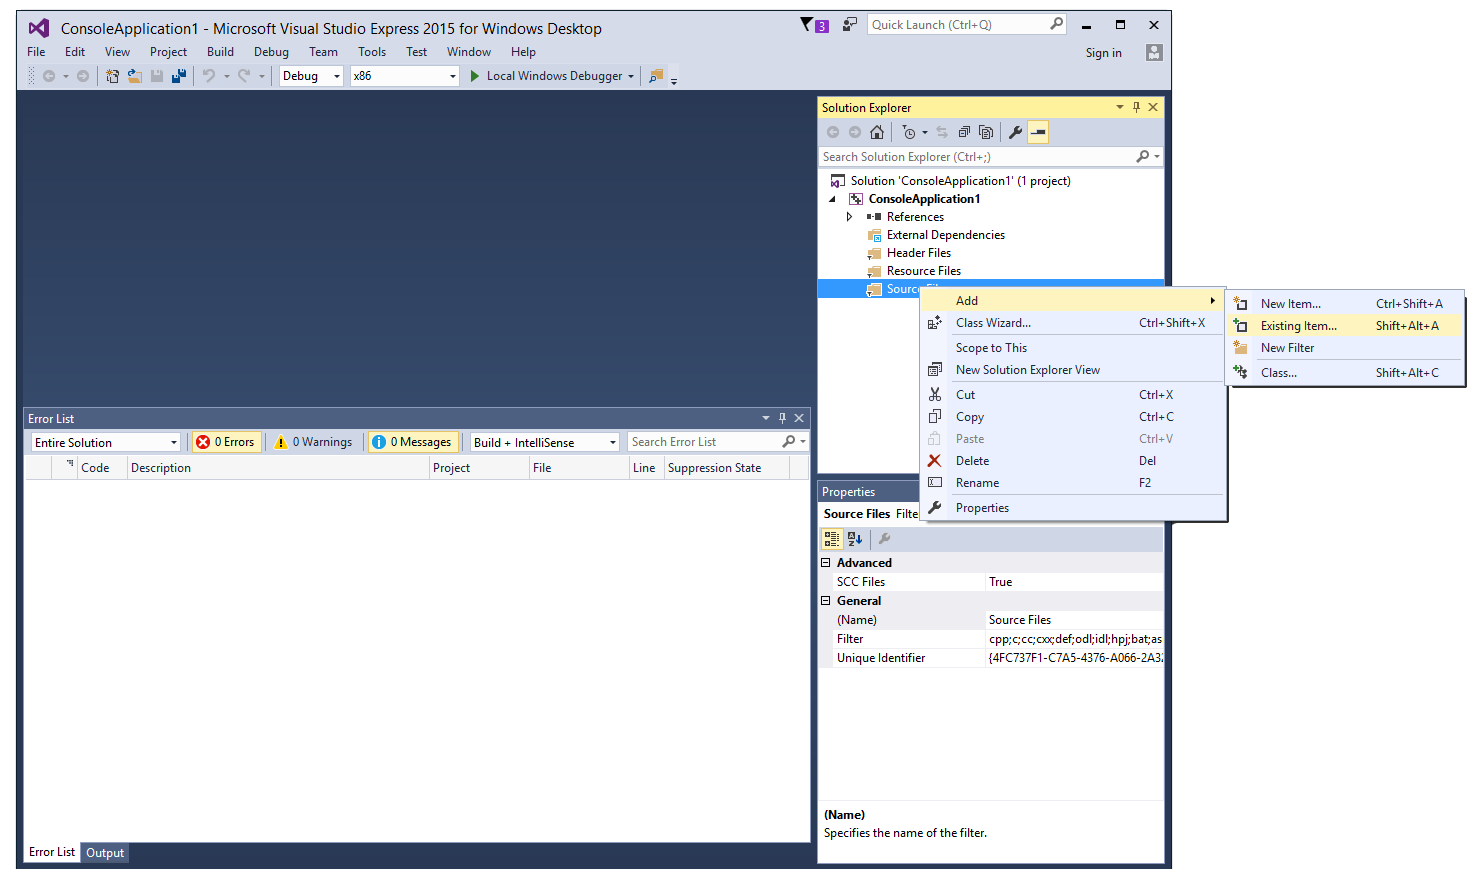Collapse the ConsoleApplication1 project node
The width and height of the screenshot is (1478, 869).
point(833,199)
